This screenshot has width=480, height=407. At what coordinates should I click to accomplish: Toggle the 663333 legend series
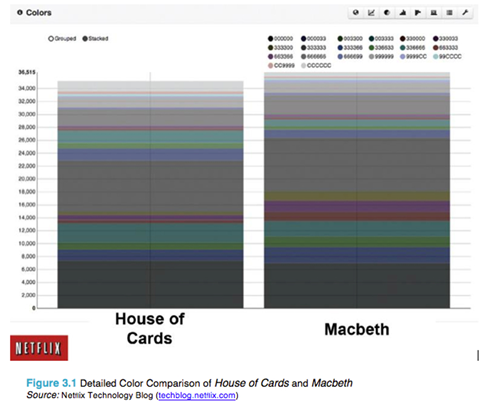tap(446, 48)
